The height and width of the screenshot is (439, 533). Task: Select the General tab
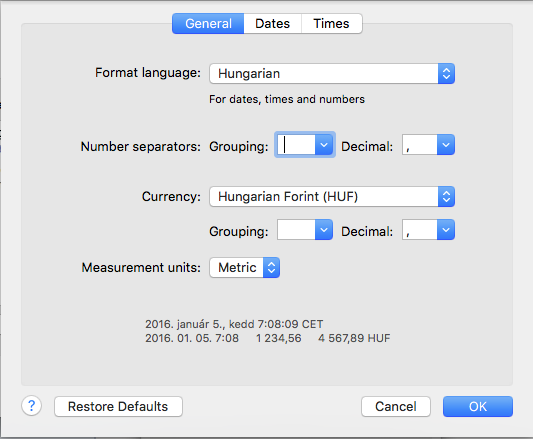click(x=208, y=23)
